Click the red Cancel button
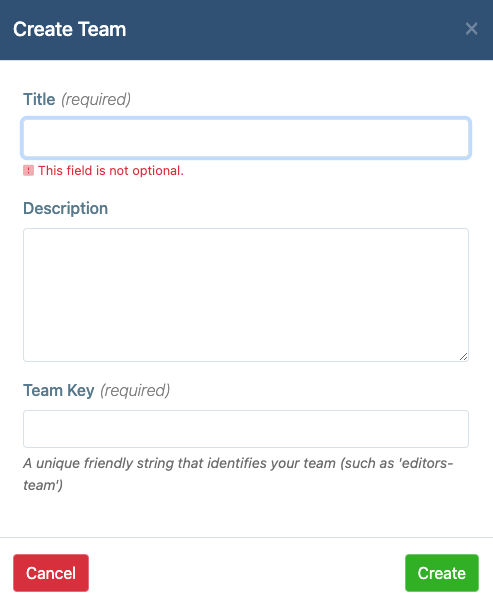This screenshot has width=493, height=605. coord(51,573)
